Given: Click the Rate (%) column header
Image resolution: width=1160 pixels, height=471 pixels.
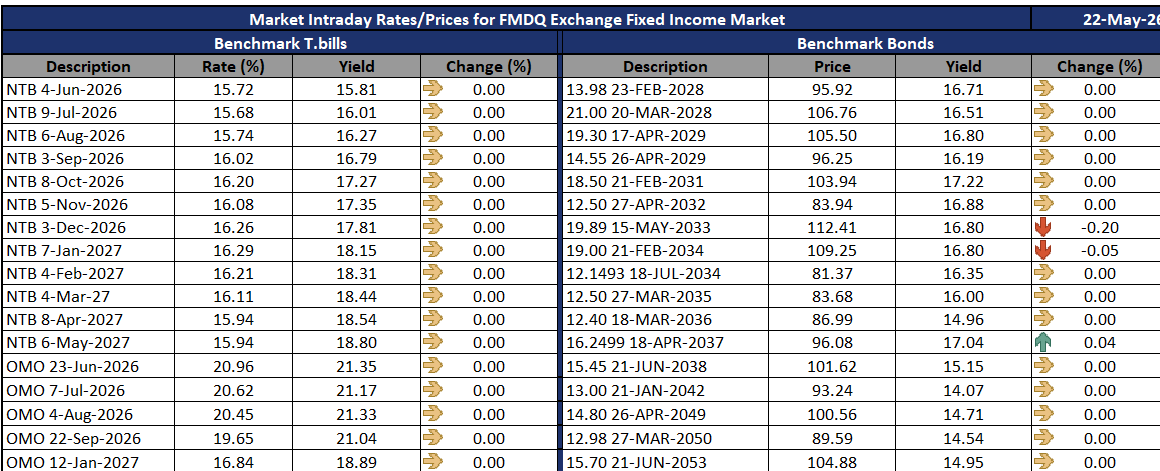Looking at the screenshot, I should (233, 67).
